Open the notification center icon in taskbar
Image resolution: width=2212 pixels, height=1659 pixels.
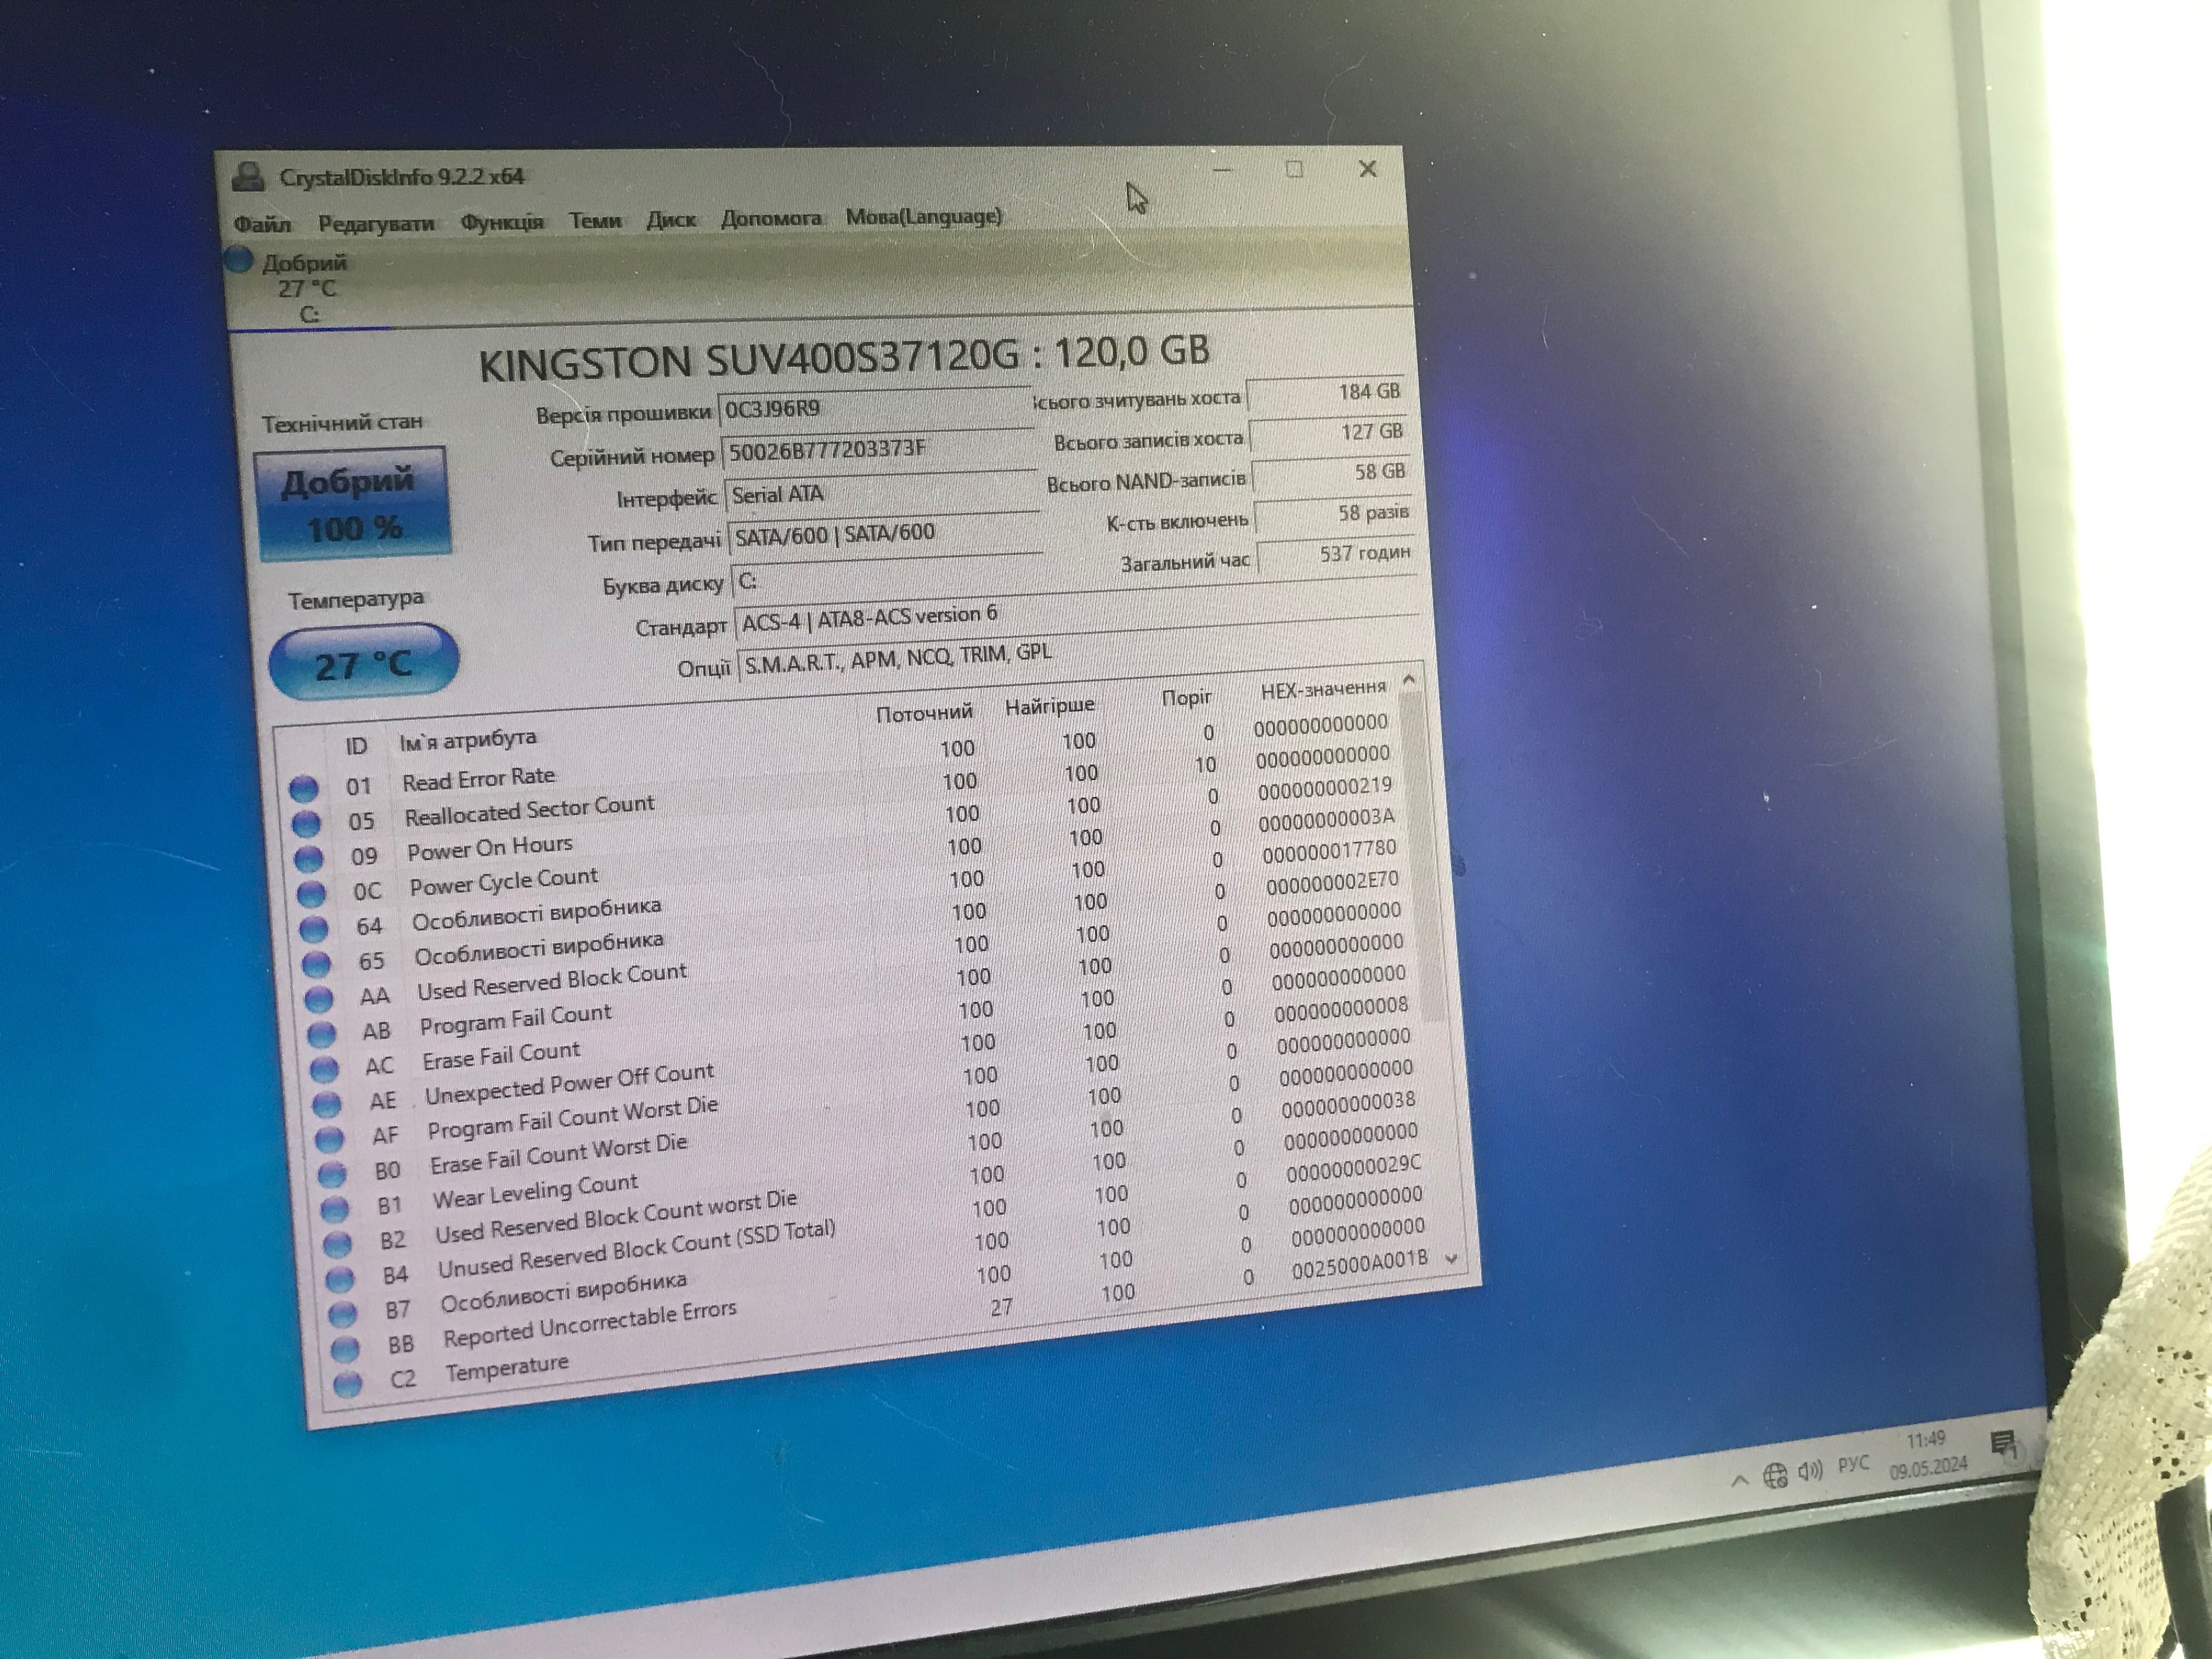tap(2003, 1445)
